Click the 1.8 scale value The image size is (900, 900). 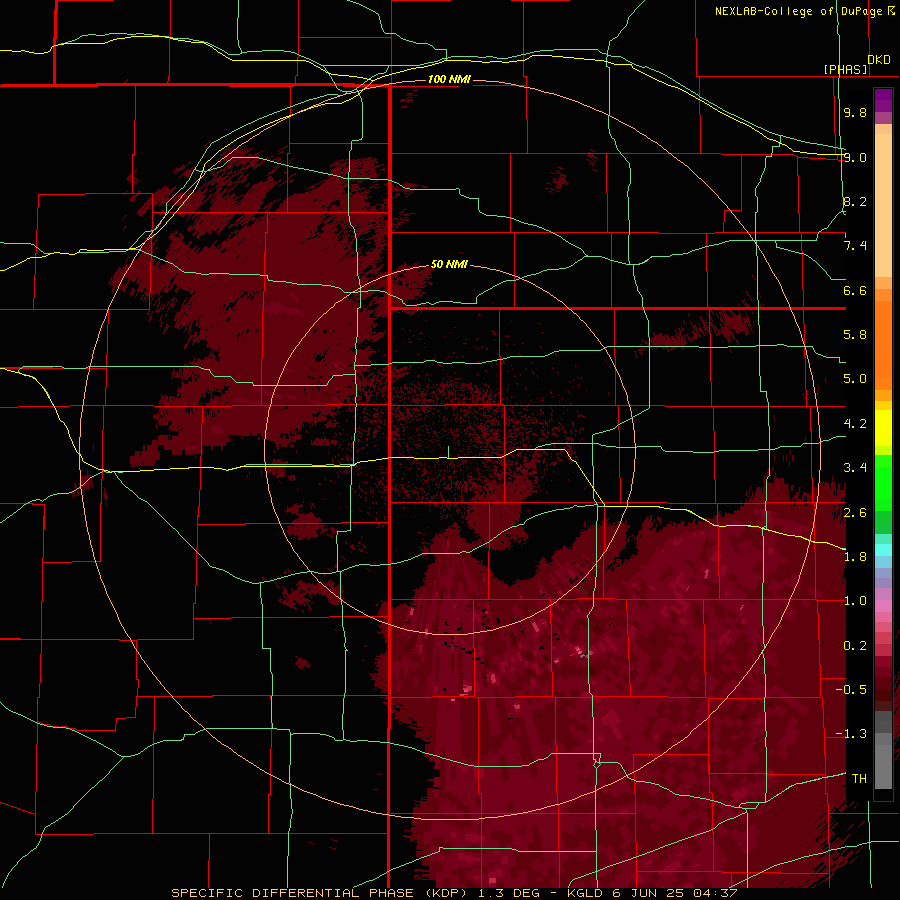point(855,557)
